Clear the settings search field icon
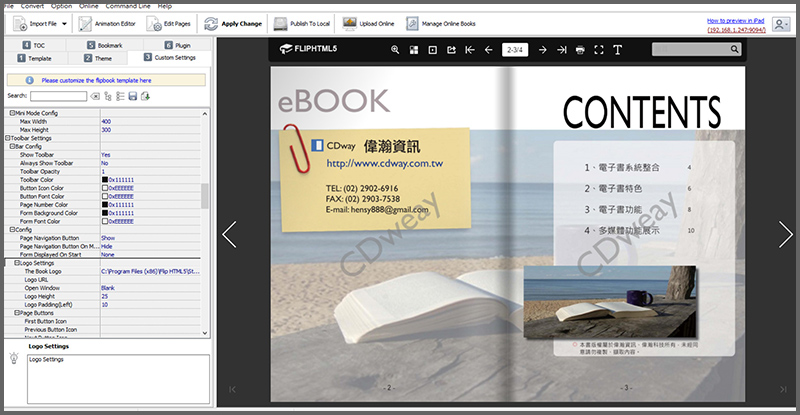800x415 pixels. pos(95,96)
